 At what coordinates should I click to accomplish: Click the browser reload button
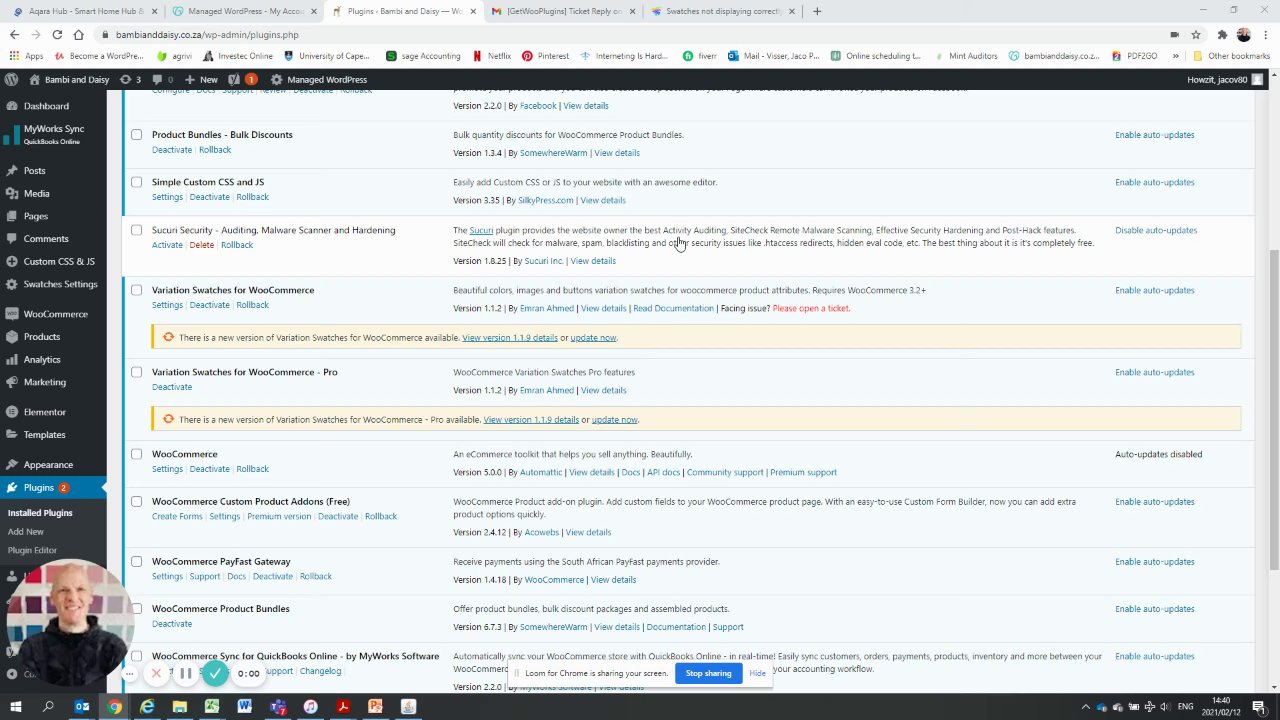[57, 34]
